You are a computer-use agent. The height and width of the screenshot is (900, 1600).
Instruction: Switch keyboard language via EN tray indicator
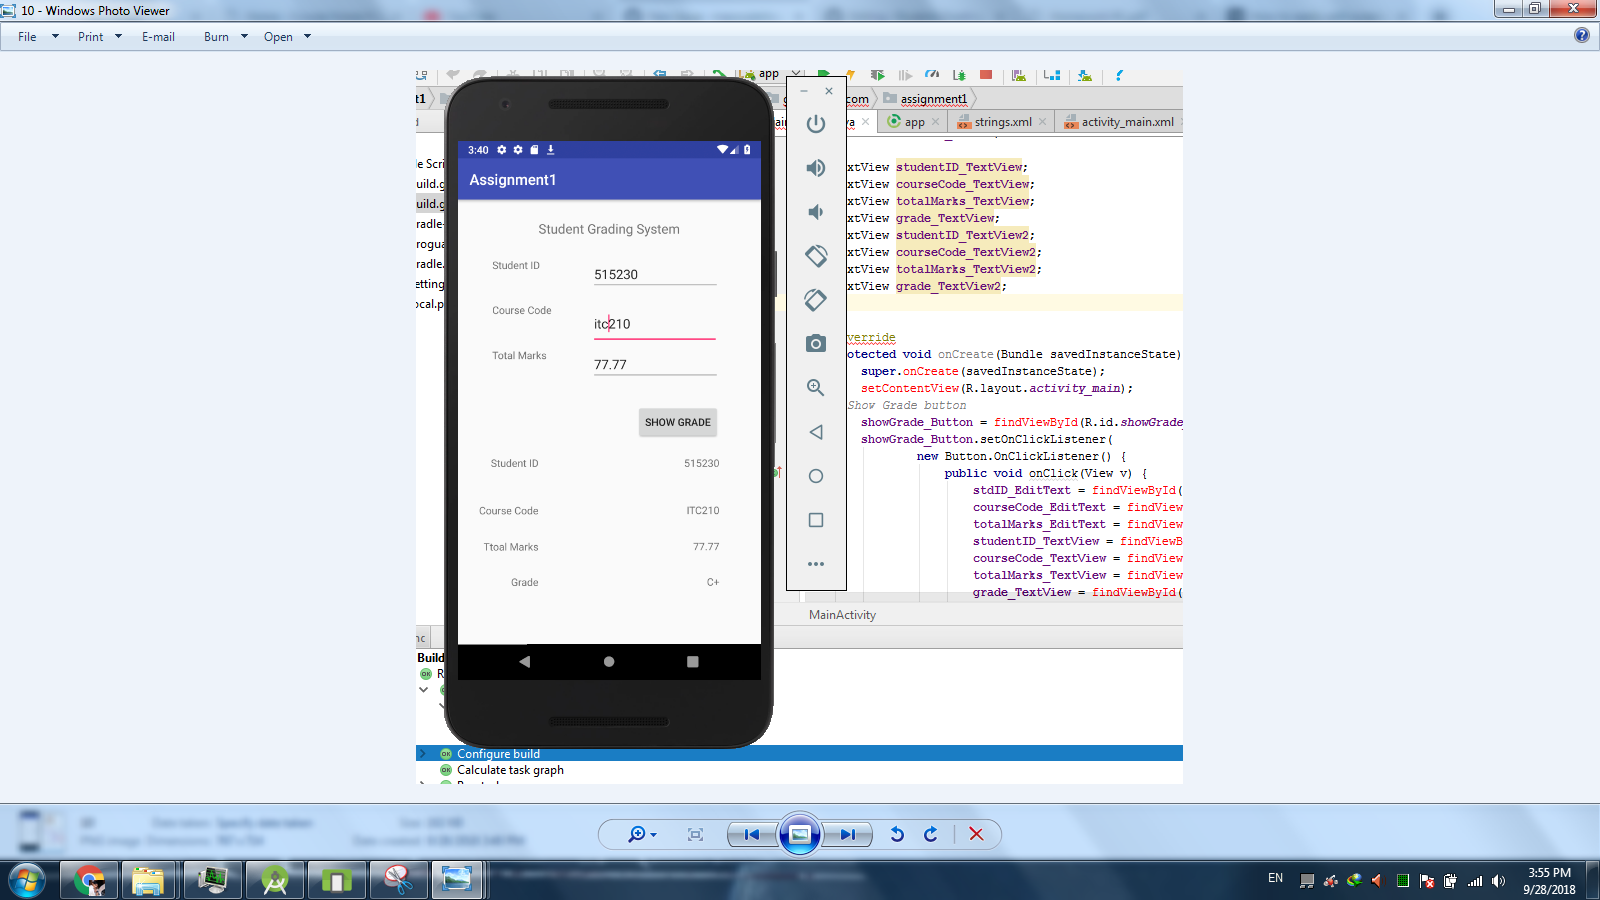tap(1275, 877)
